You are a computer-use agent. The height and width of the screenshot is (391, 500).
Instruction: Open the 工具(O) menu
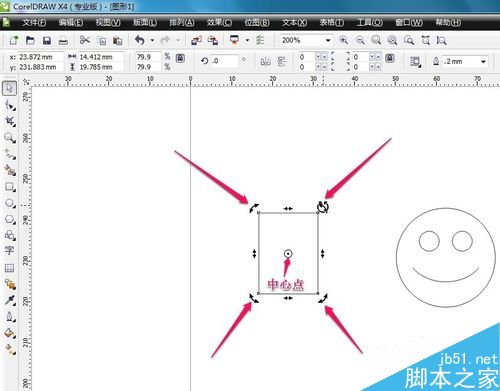coord(369,23)
